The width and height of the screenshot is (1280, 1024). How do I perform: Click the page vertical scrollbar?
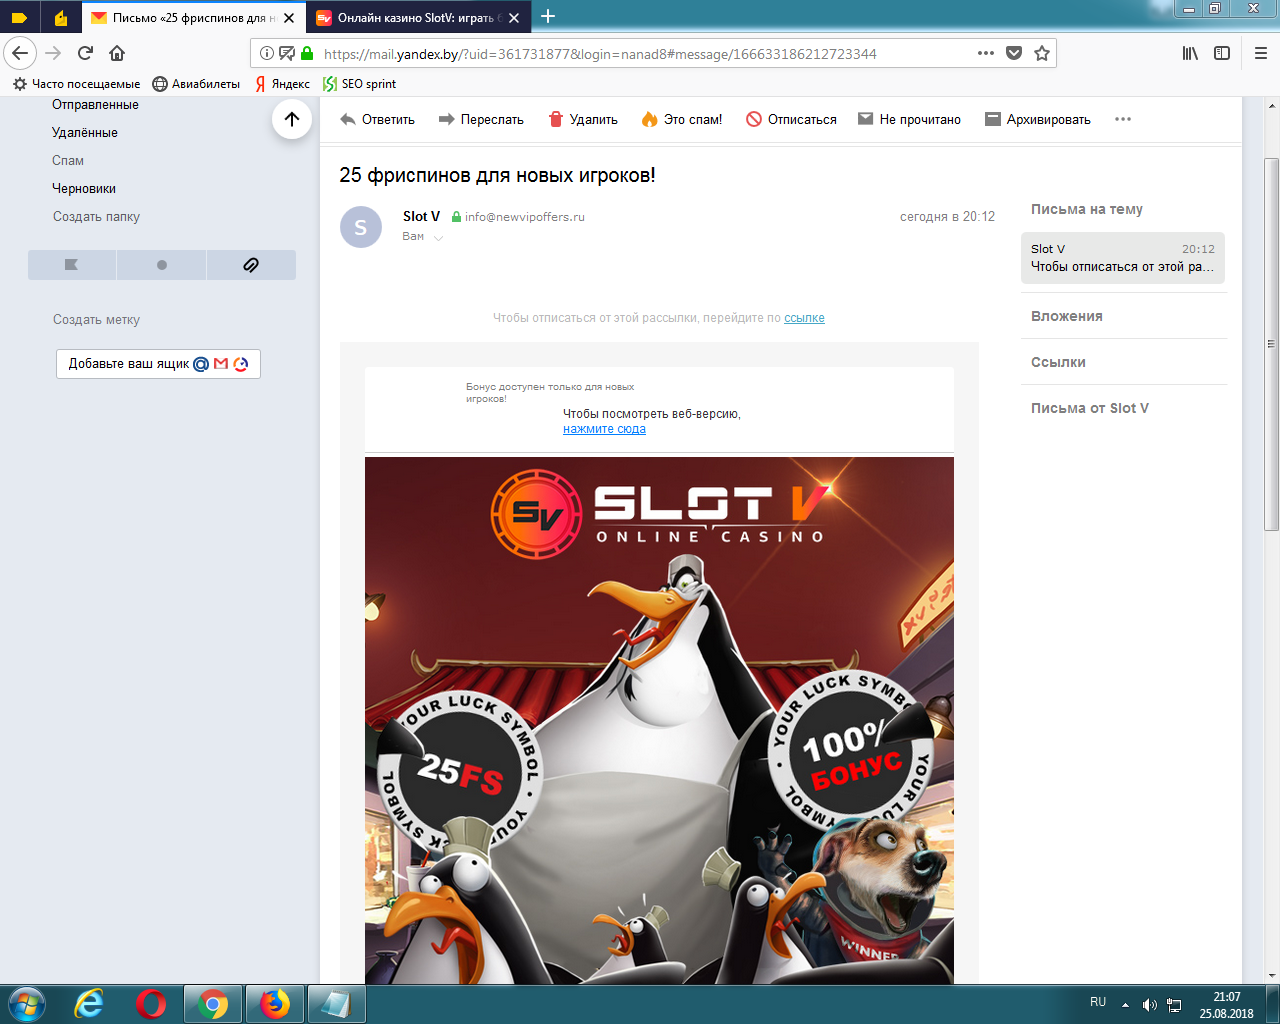pos(1272,344)
